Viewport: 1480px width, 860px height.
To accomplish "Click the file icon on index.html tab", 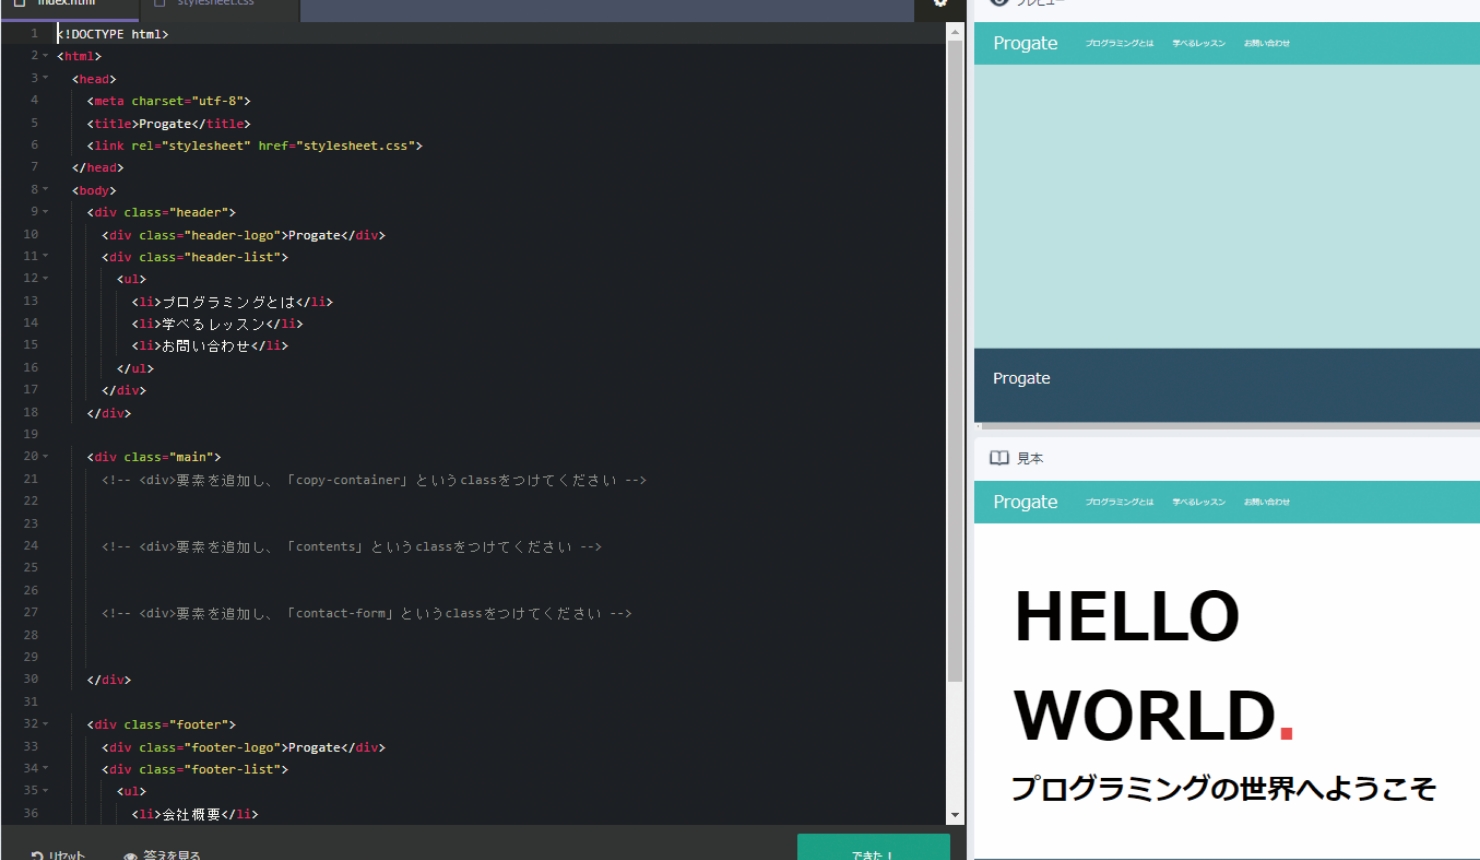I will (19, 3).
